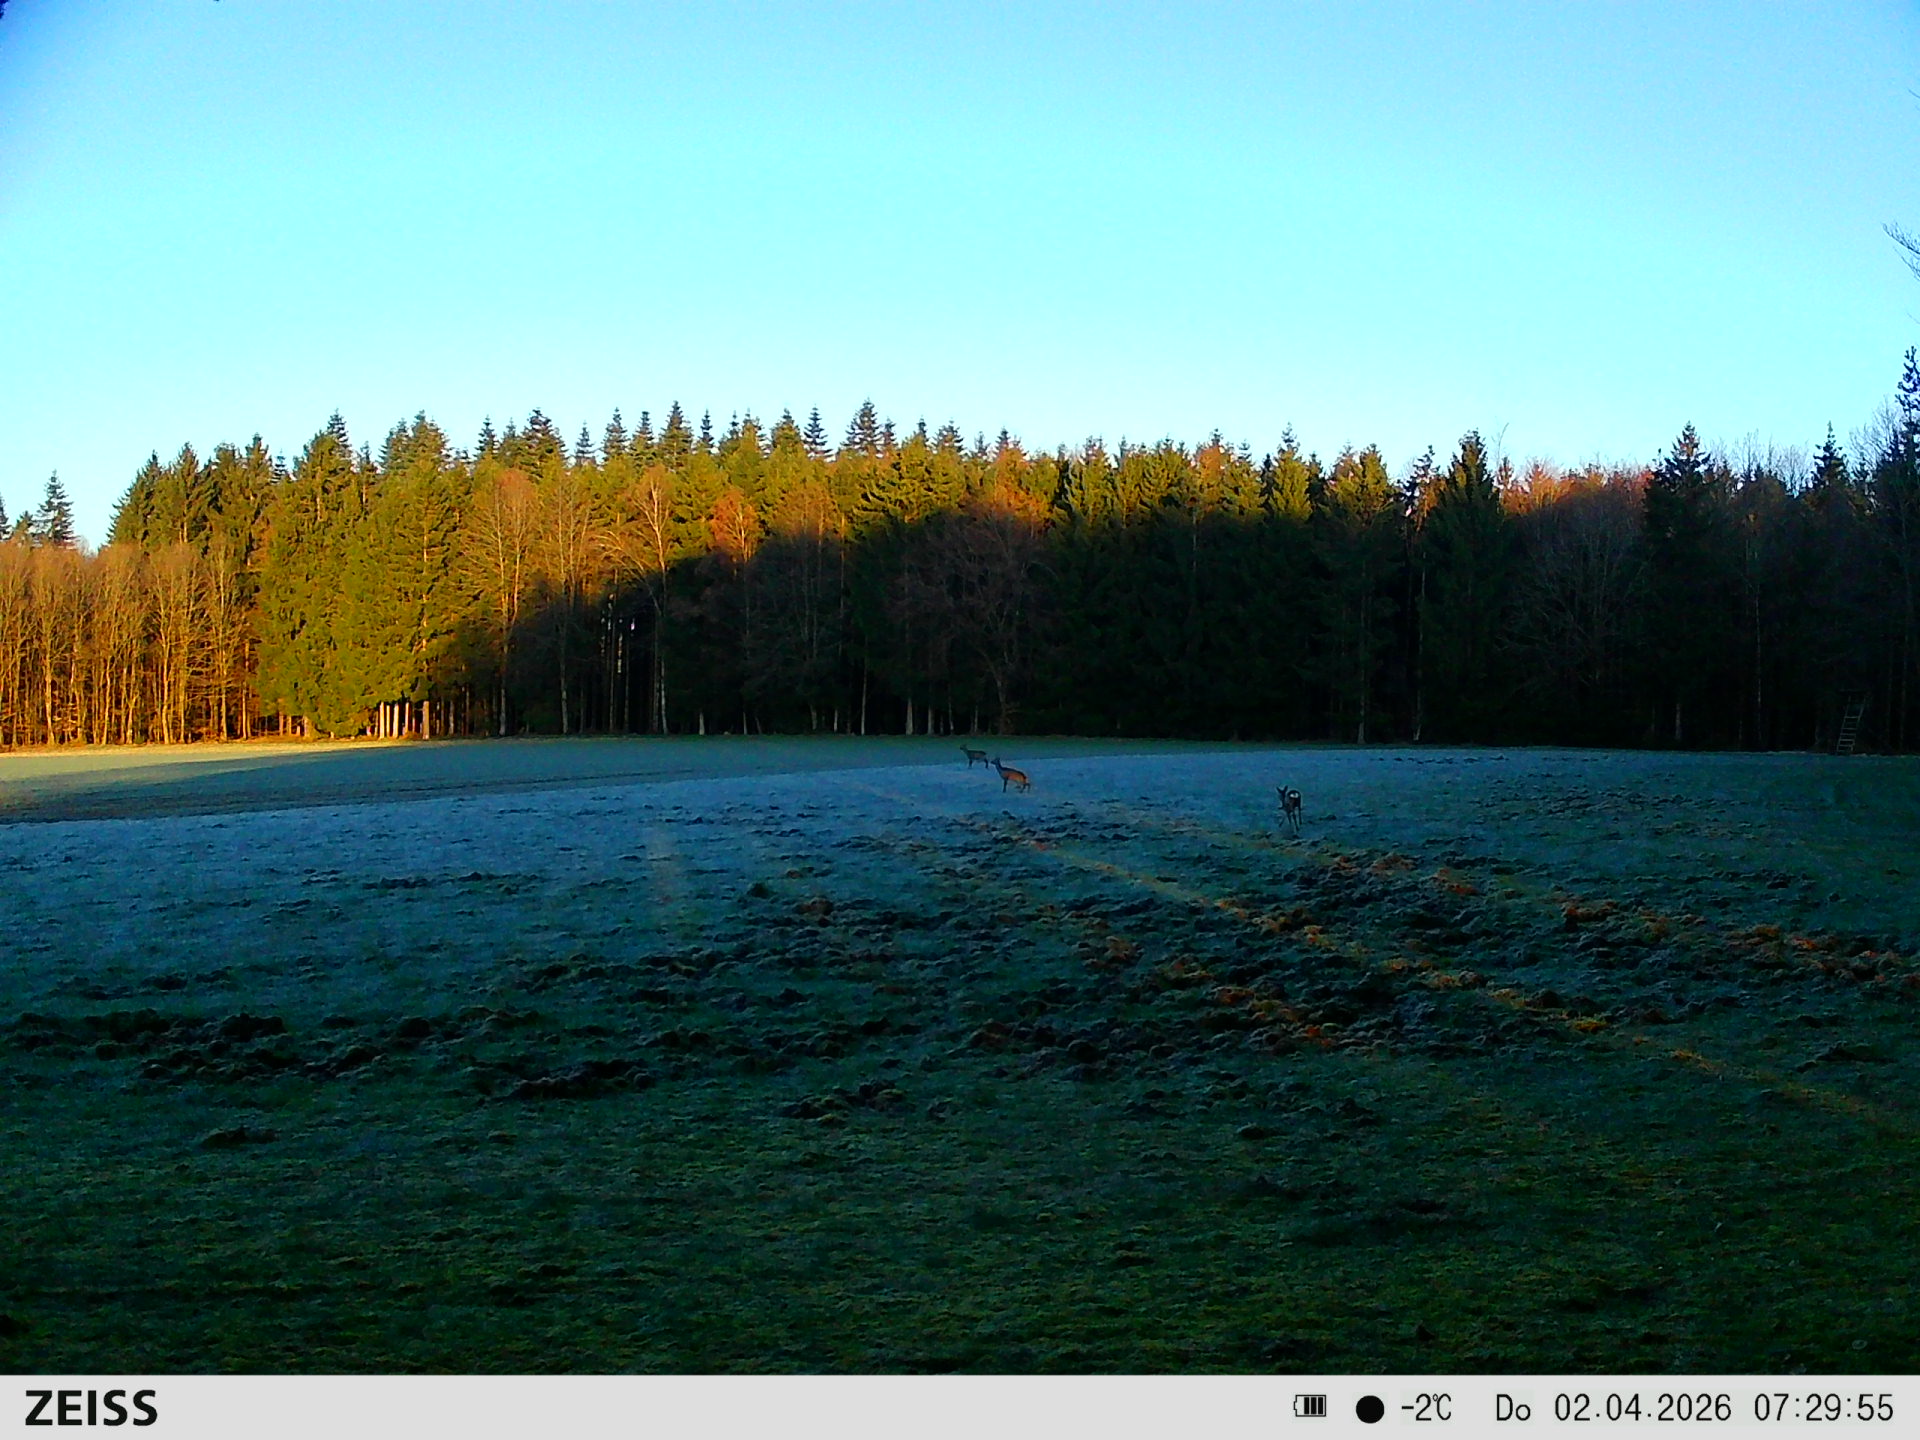Click the date stamp 02.04.2026
Viewport: 1920px width, 1440px height.
(x=1641, y=1408)
